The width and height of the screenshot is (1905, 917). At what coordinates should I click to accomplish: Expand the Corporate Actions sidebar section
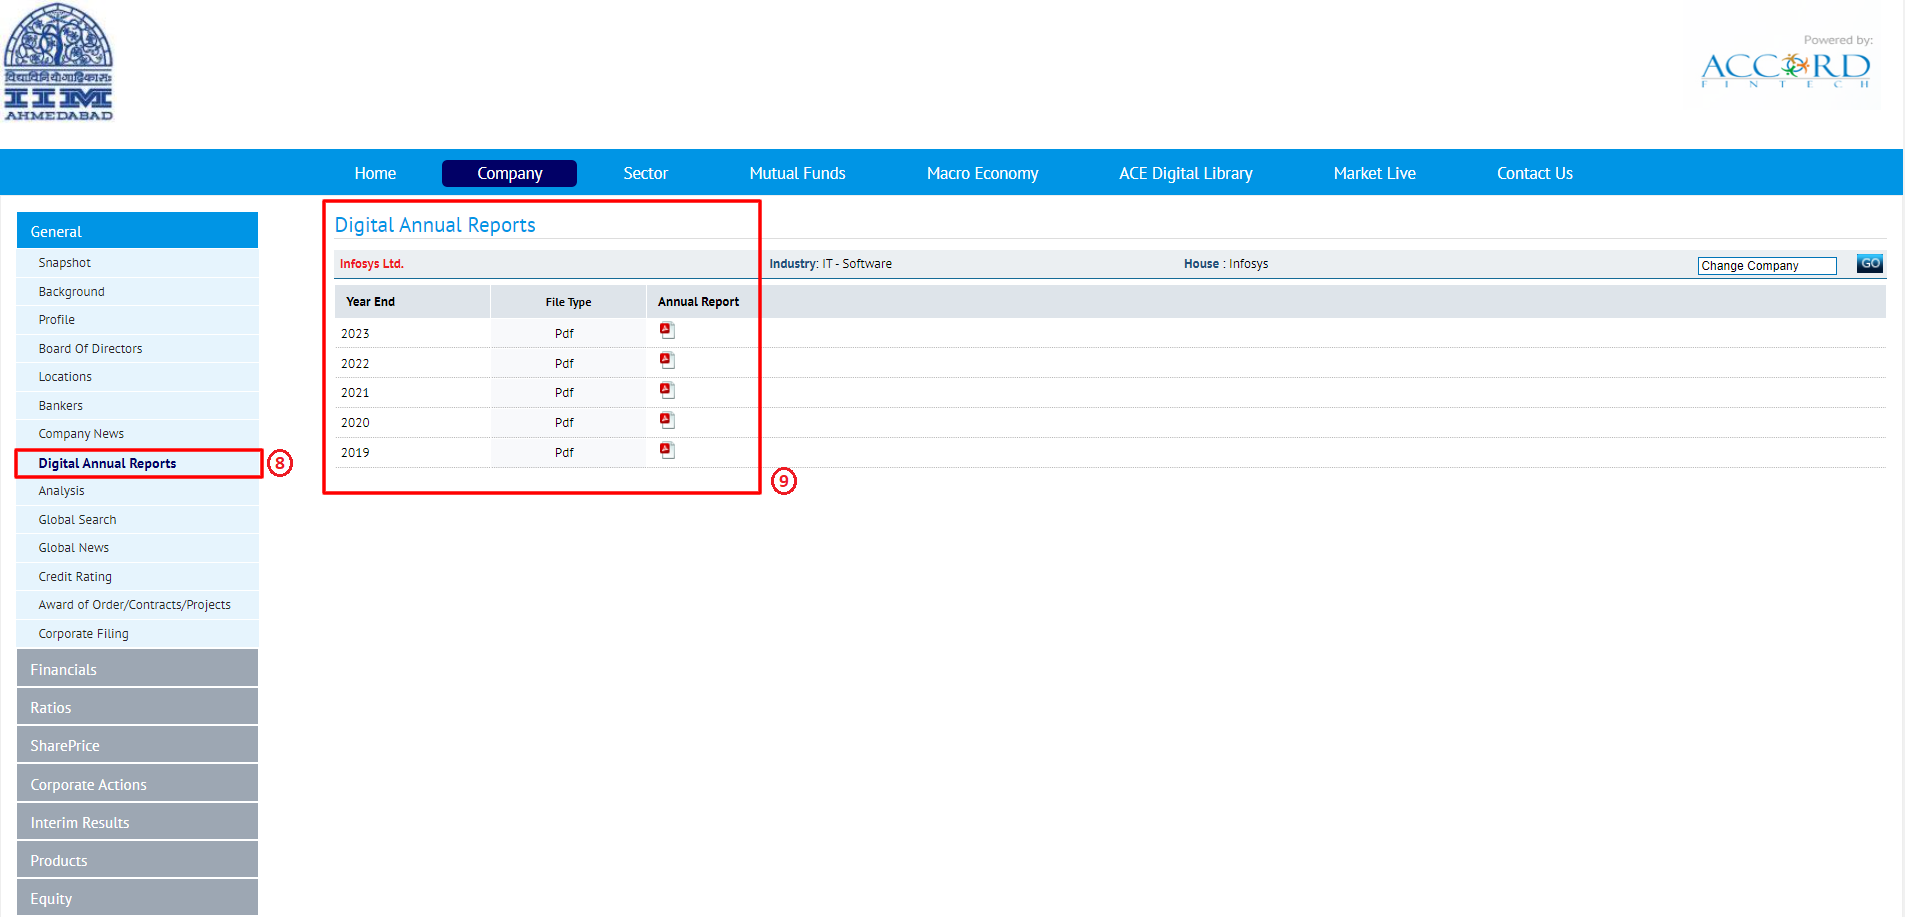(x=137, y=783)
